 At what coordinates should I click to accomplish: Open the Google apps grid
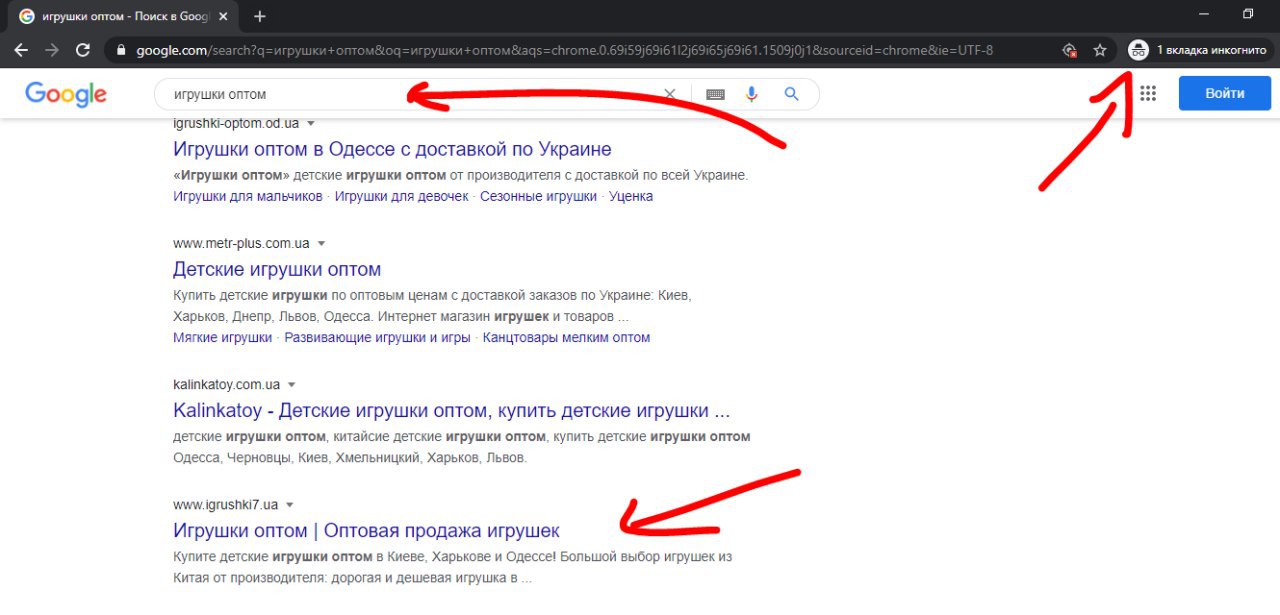[x=1148, y=93]
